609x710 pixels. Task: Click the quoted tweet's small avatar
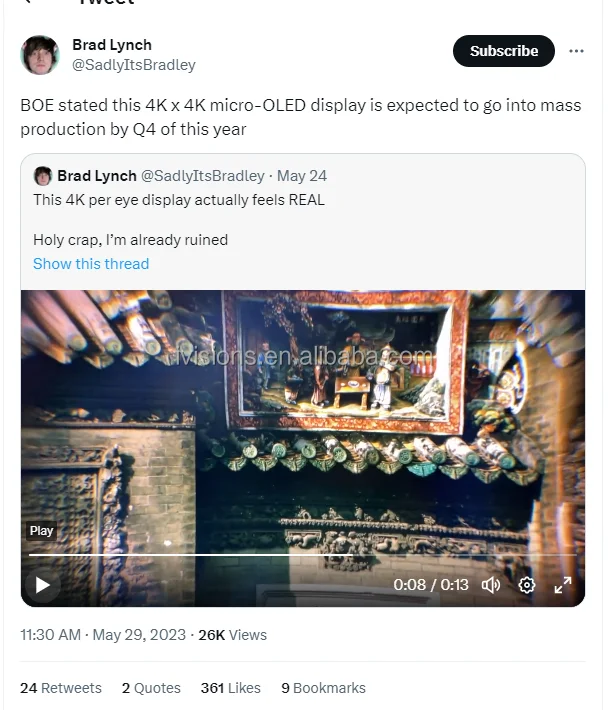click(43, 176)
